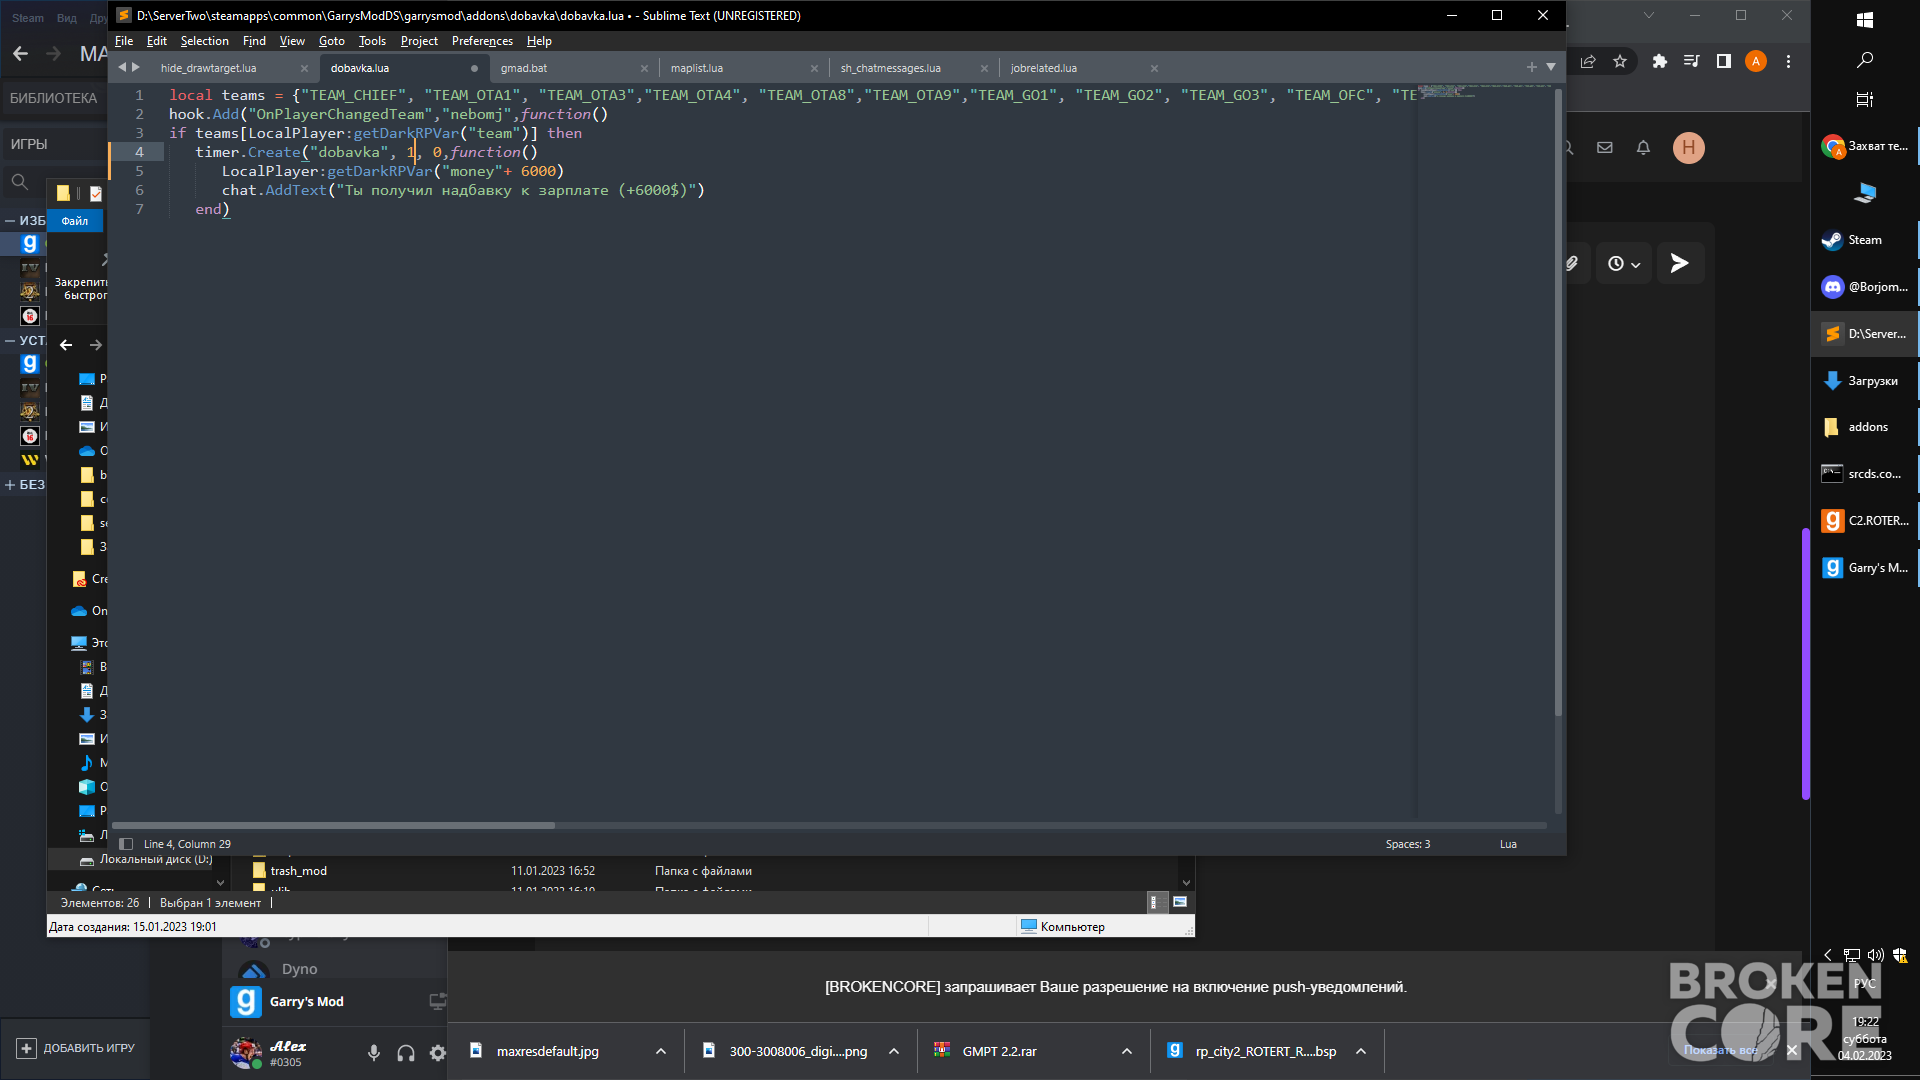Select line 4 number in the gutter

click(x=139, y=152)
